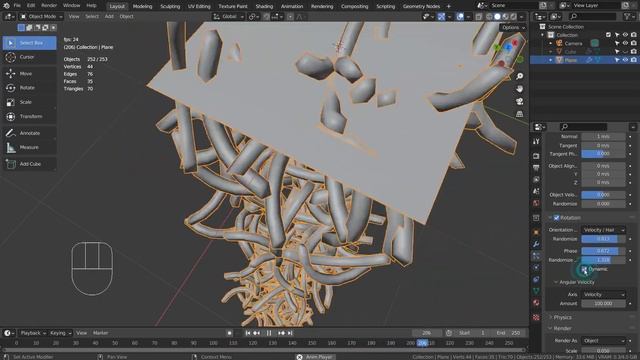
Task: Open the Render As Object dropdown
Action: pos(603,341)
